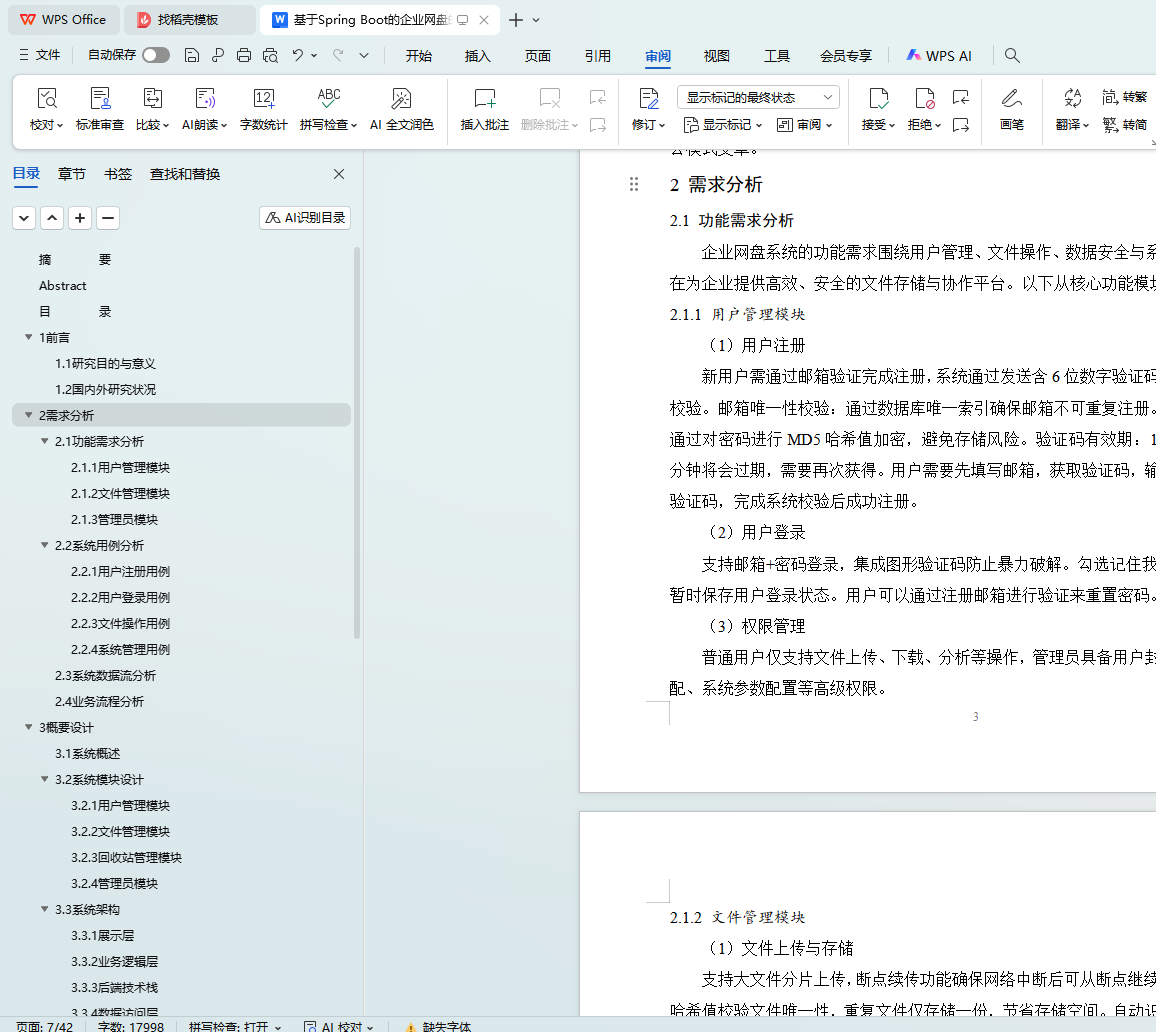Viewport: 1156px width, 1032px height.
Task: Jump to 2.3系统数据流分析 in outline
Action: pyautogui.click(x=105, y=675)
